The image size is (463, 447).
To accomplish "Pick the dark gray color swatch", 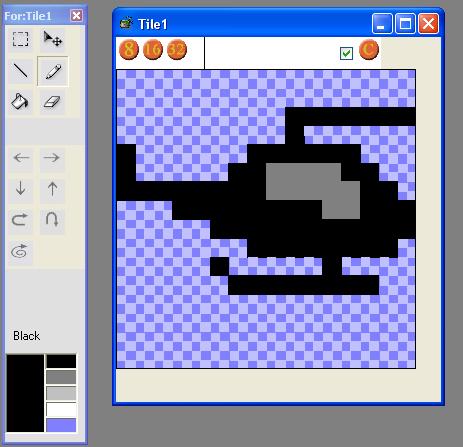I will (x=61, y=377).
